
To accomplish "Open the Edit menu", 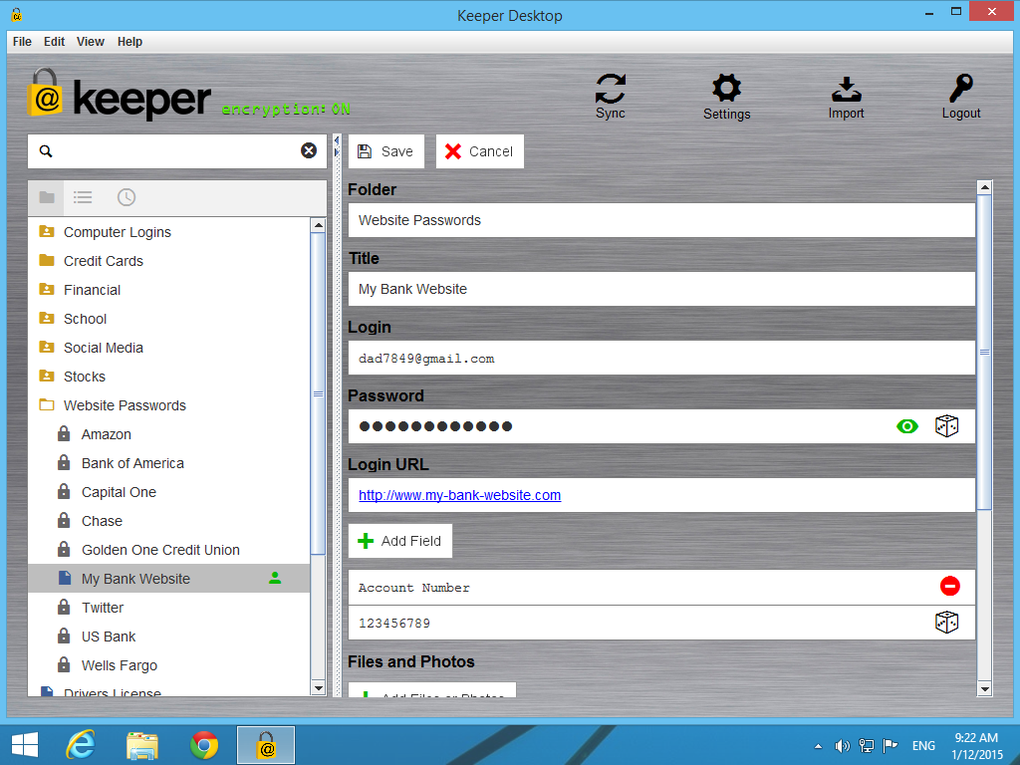I will (x=54, y=42).
